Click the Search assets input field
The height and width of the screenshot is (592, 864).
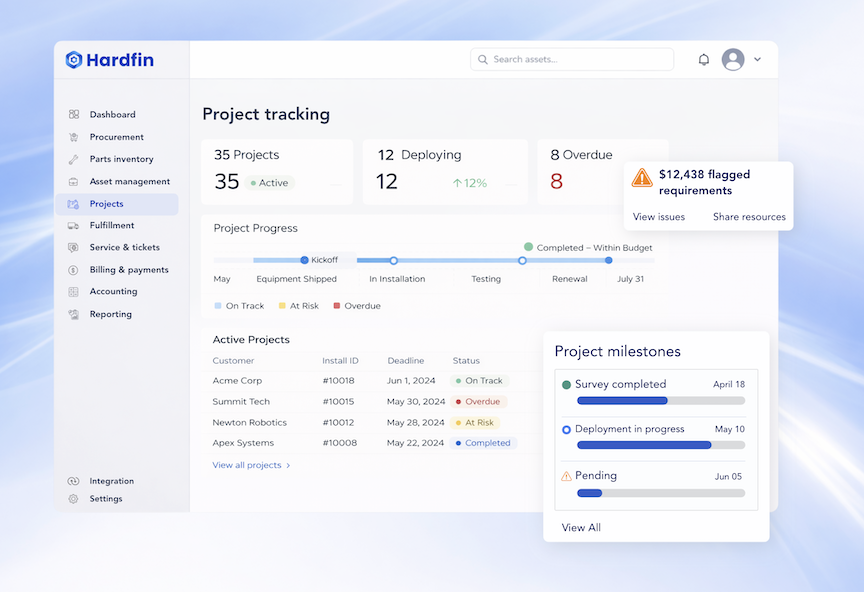[x=572, y=59]
